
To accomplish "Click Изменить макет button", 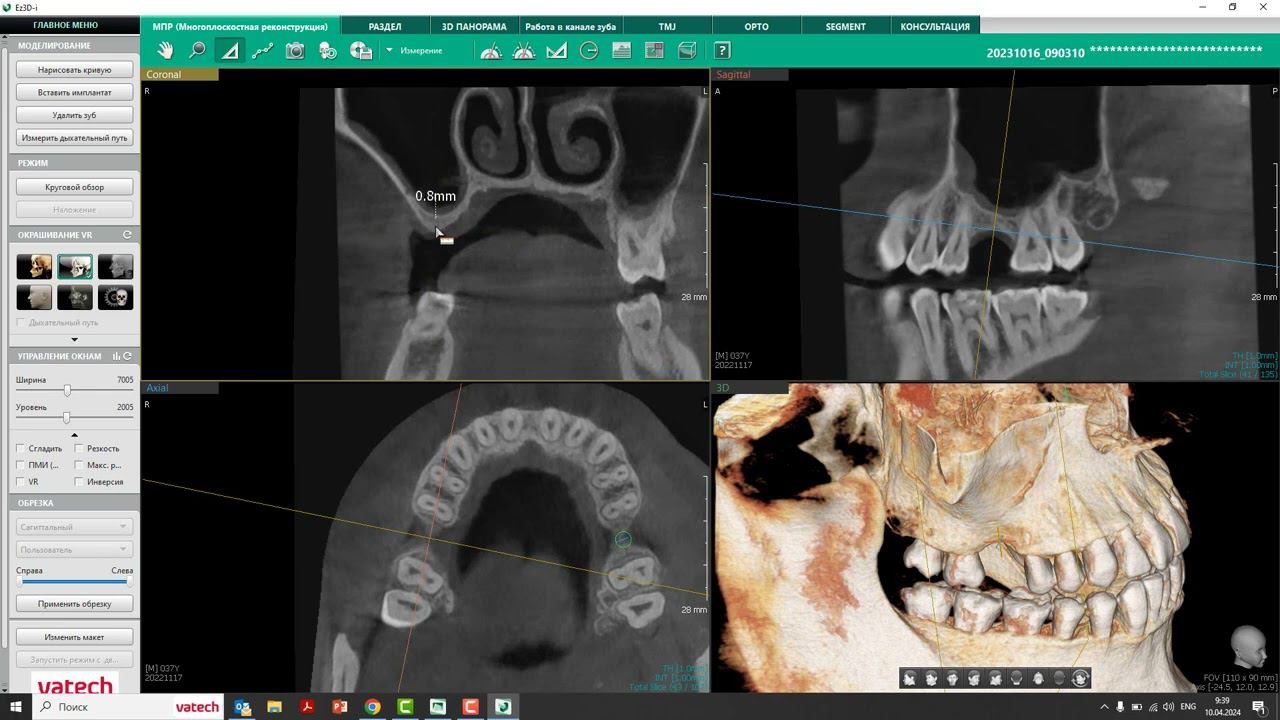I will click(74, 637).
